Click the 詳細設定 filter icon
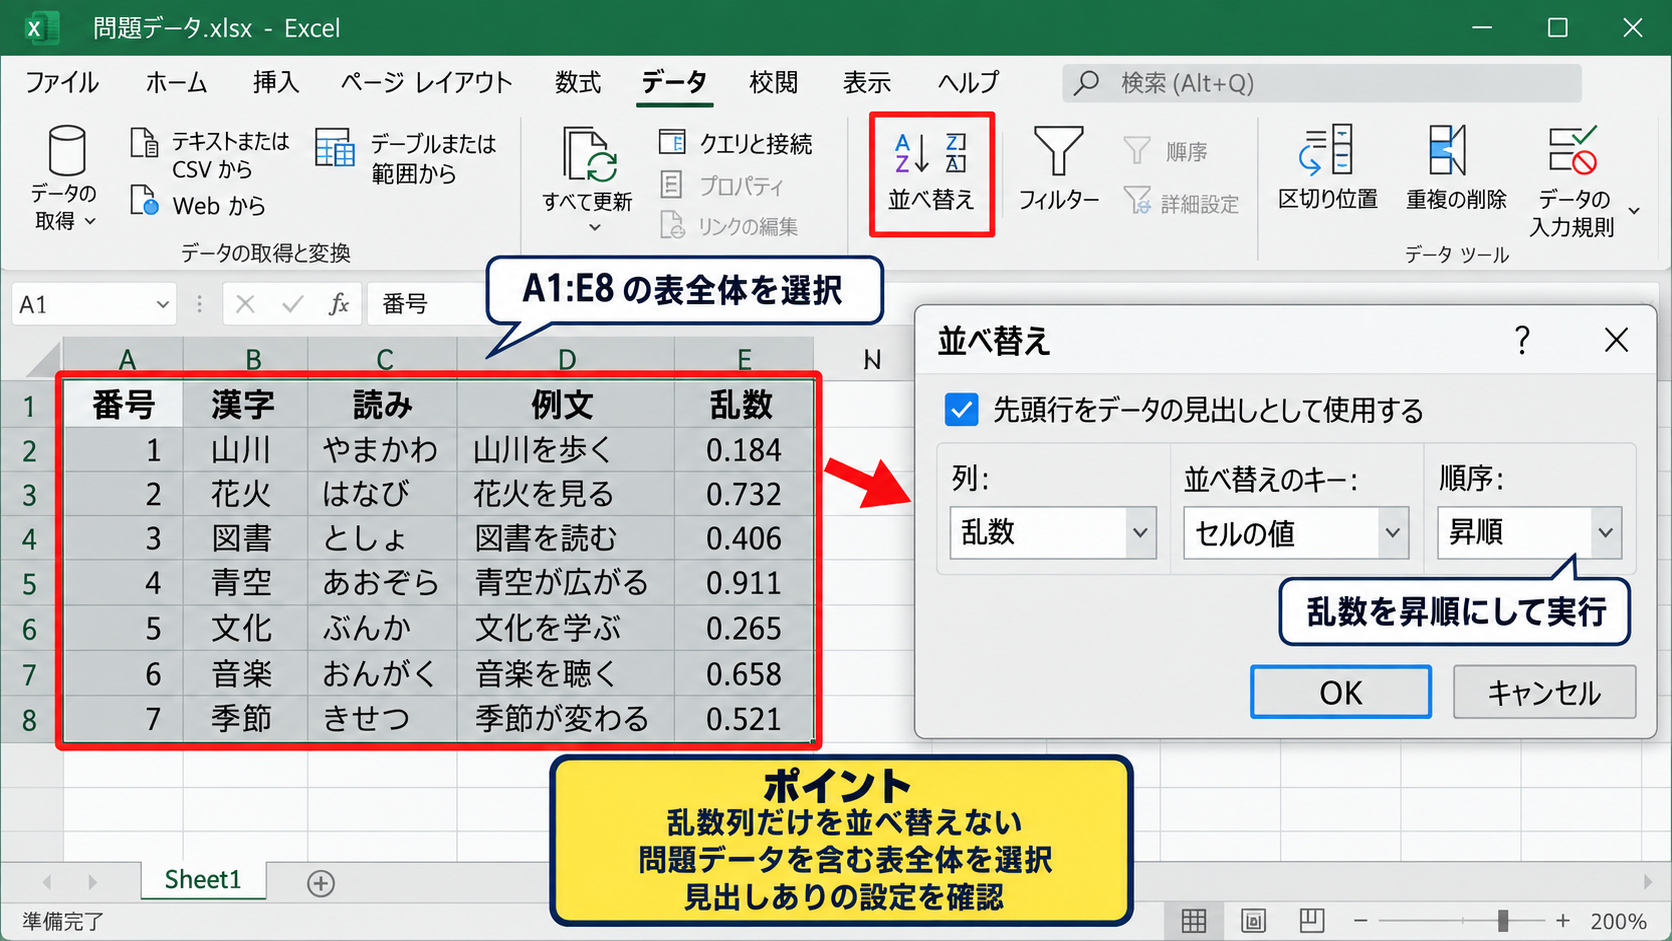The height and width of the screenshot is (941, 1672). click(x=1137, y=201)
